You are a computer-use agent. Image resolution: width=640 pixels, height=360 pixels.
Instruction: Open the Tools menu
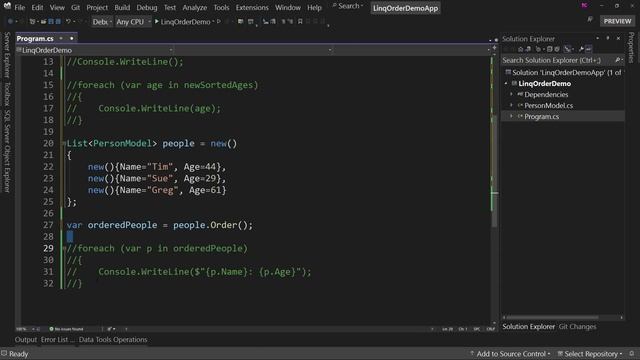click(x=221, y=7)
